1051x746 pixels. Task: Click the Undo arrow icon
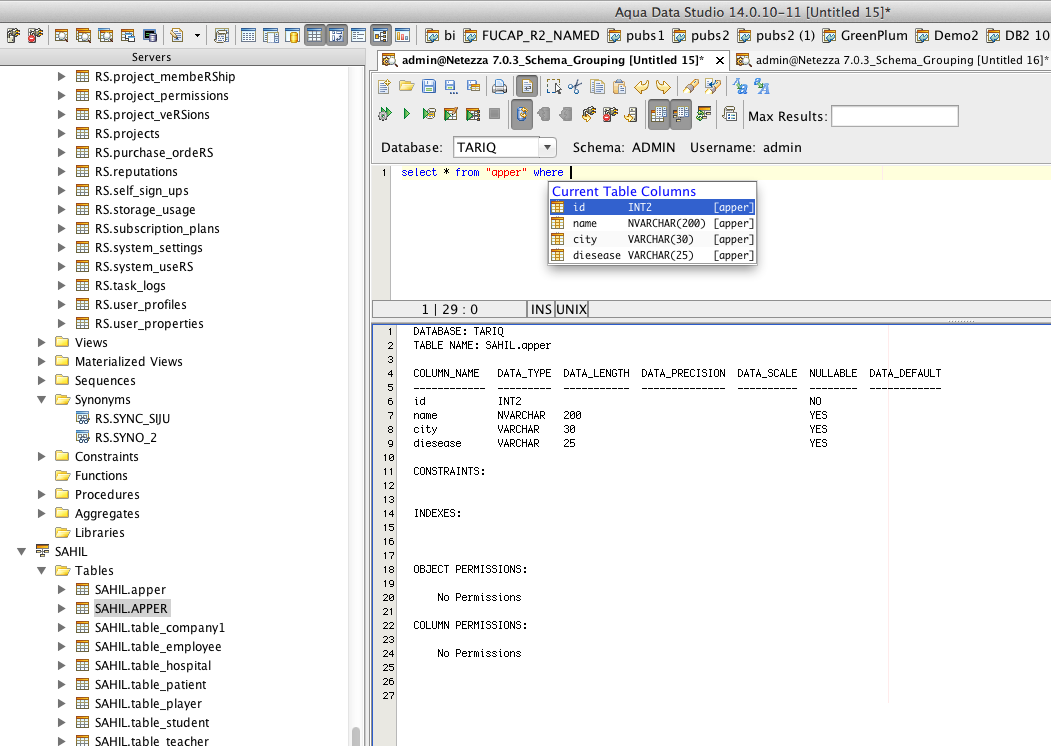tap(641, 87)
